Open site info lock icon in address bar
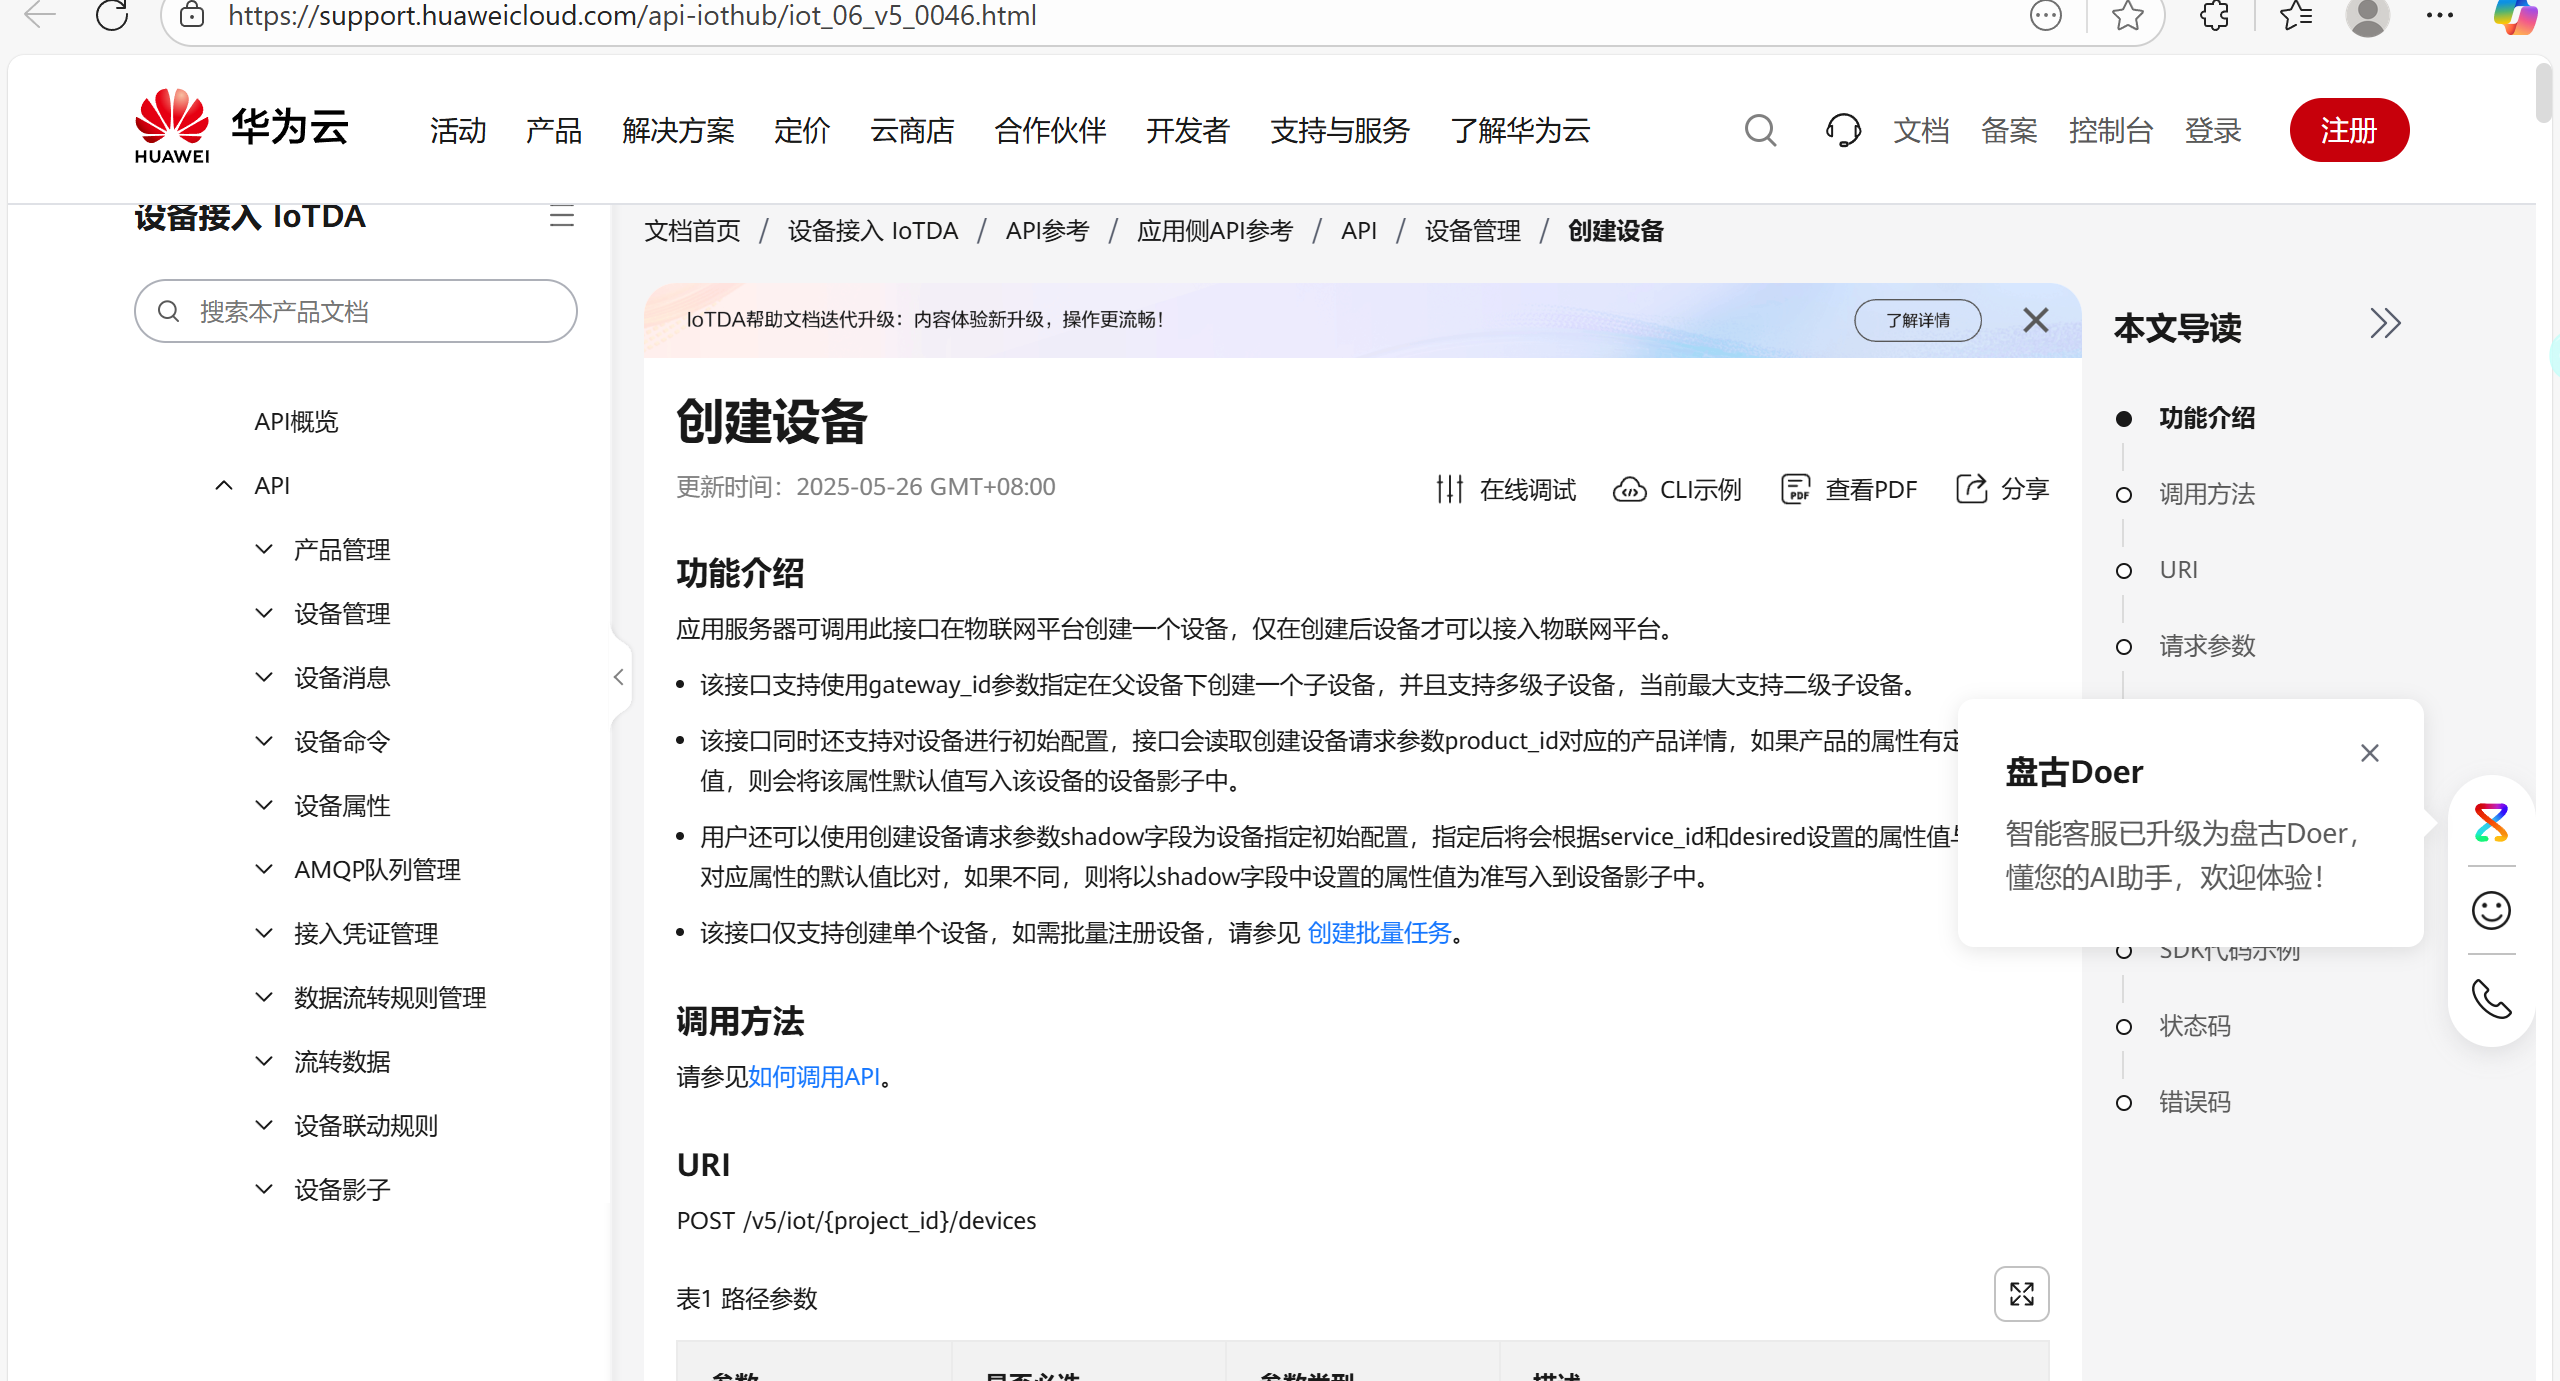The image size is (2560, 1381). [x=192, y=15]
